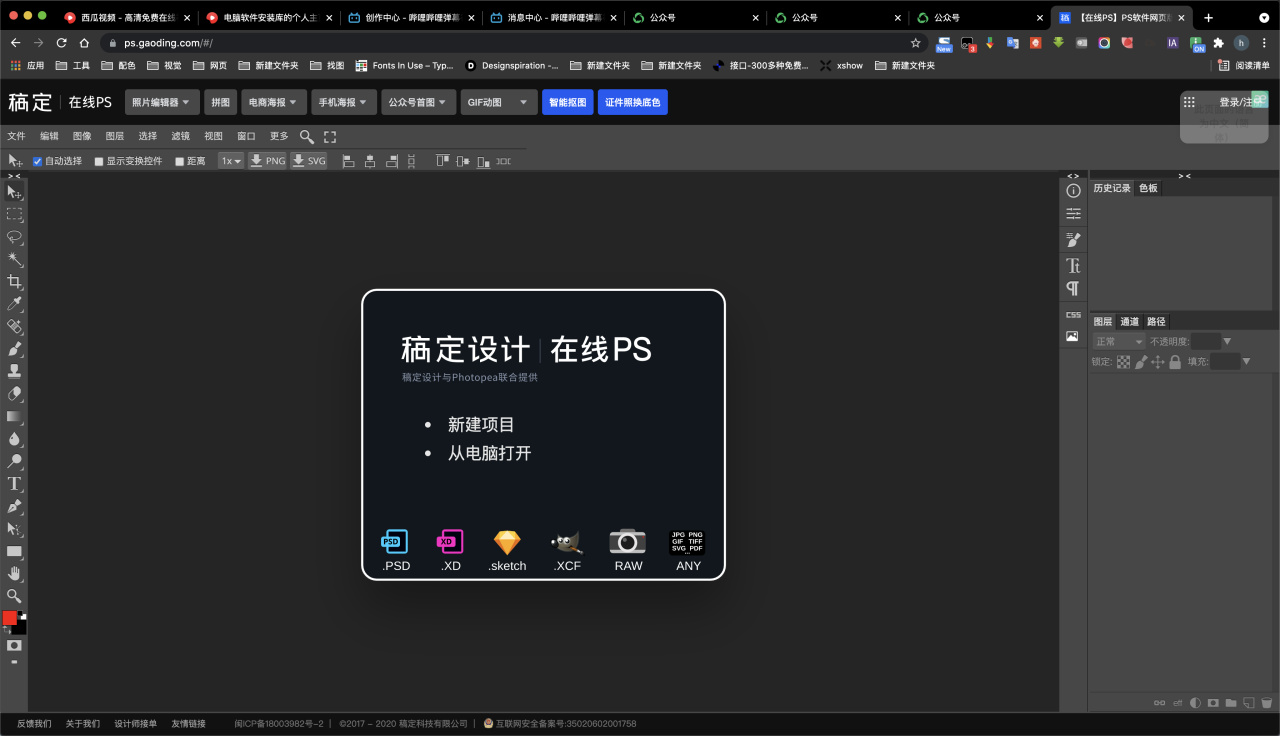
Task: Select the Eyedropper tool
Action: [15, 304]
